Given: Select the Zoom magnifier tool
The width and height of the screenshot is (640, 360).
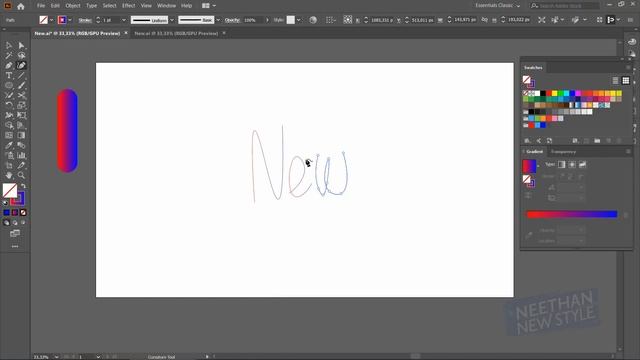Looking at the screenshot, I should coord(21,175).
